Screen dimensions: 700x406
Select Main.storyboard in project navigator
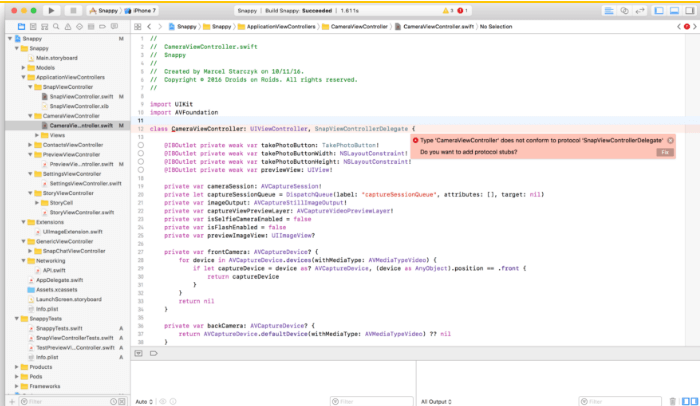[x=55, y=58]
